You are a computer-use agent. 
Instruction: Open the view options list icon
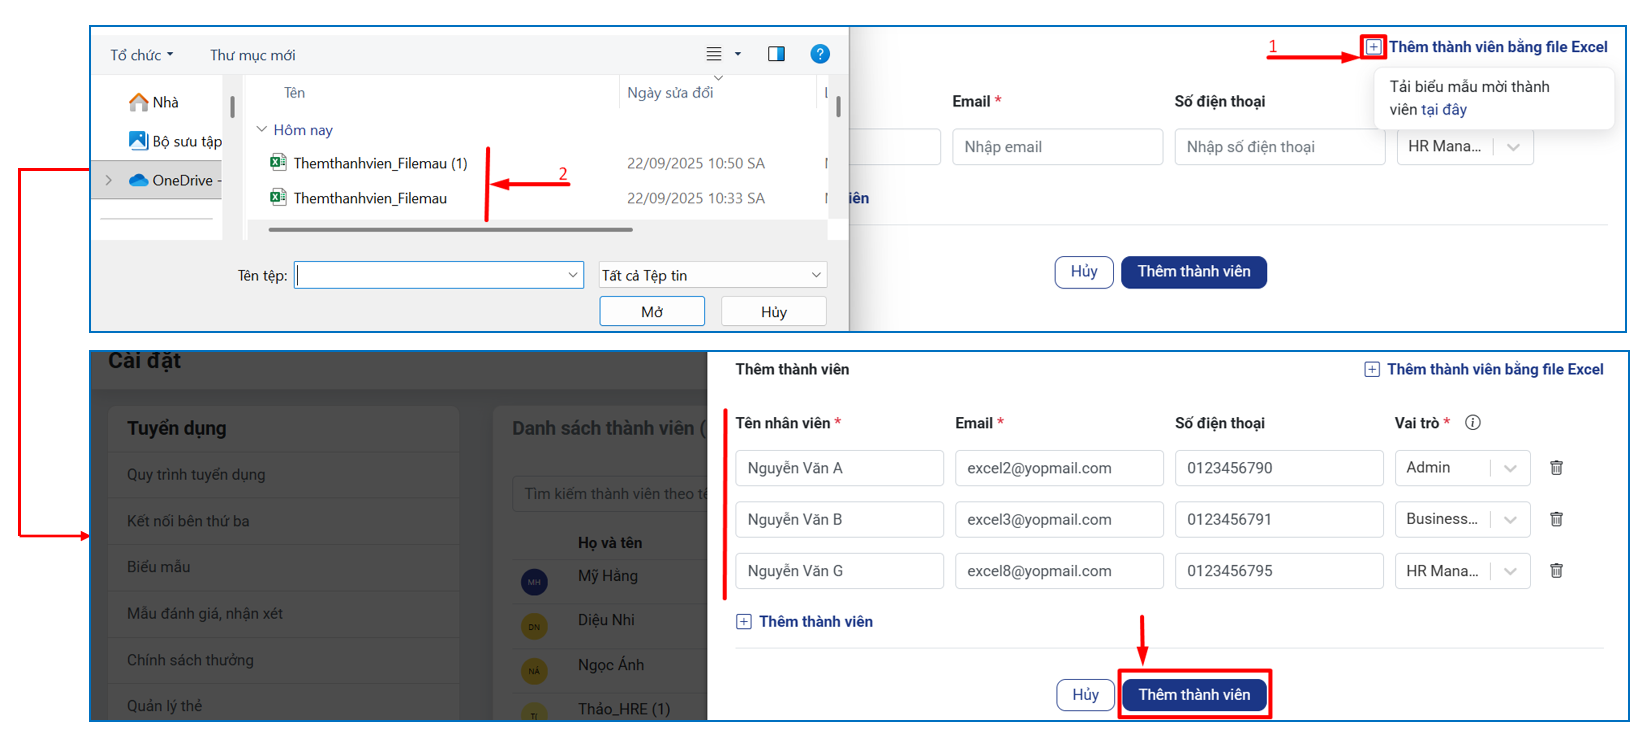point(714,54)
